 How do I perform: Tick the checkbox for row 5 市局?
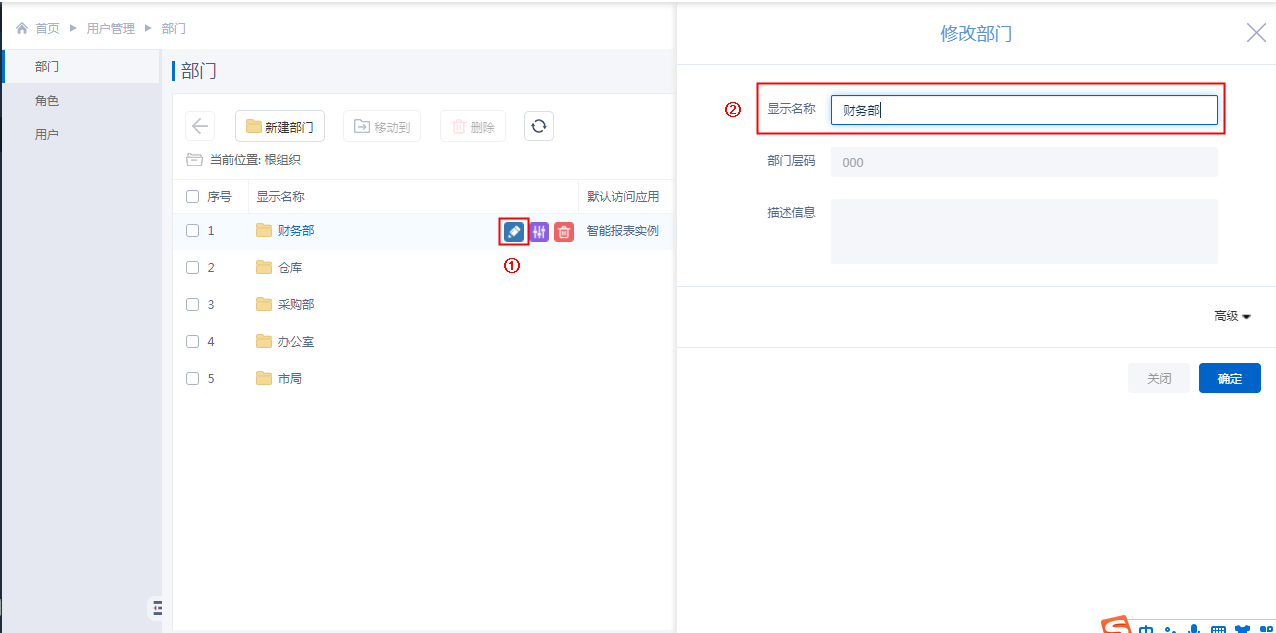[x=193, y=378]
